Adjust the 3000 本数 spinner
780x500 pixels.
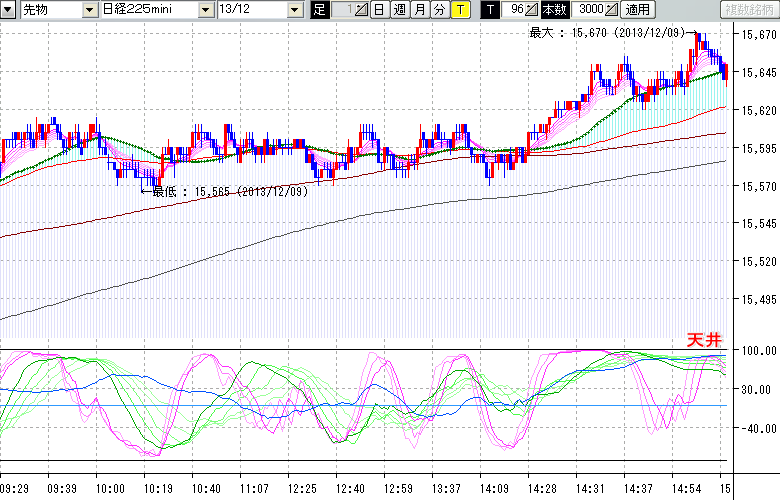click(x=611, y=9)
